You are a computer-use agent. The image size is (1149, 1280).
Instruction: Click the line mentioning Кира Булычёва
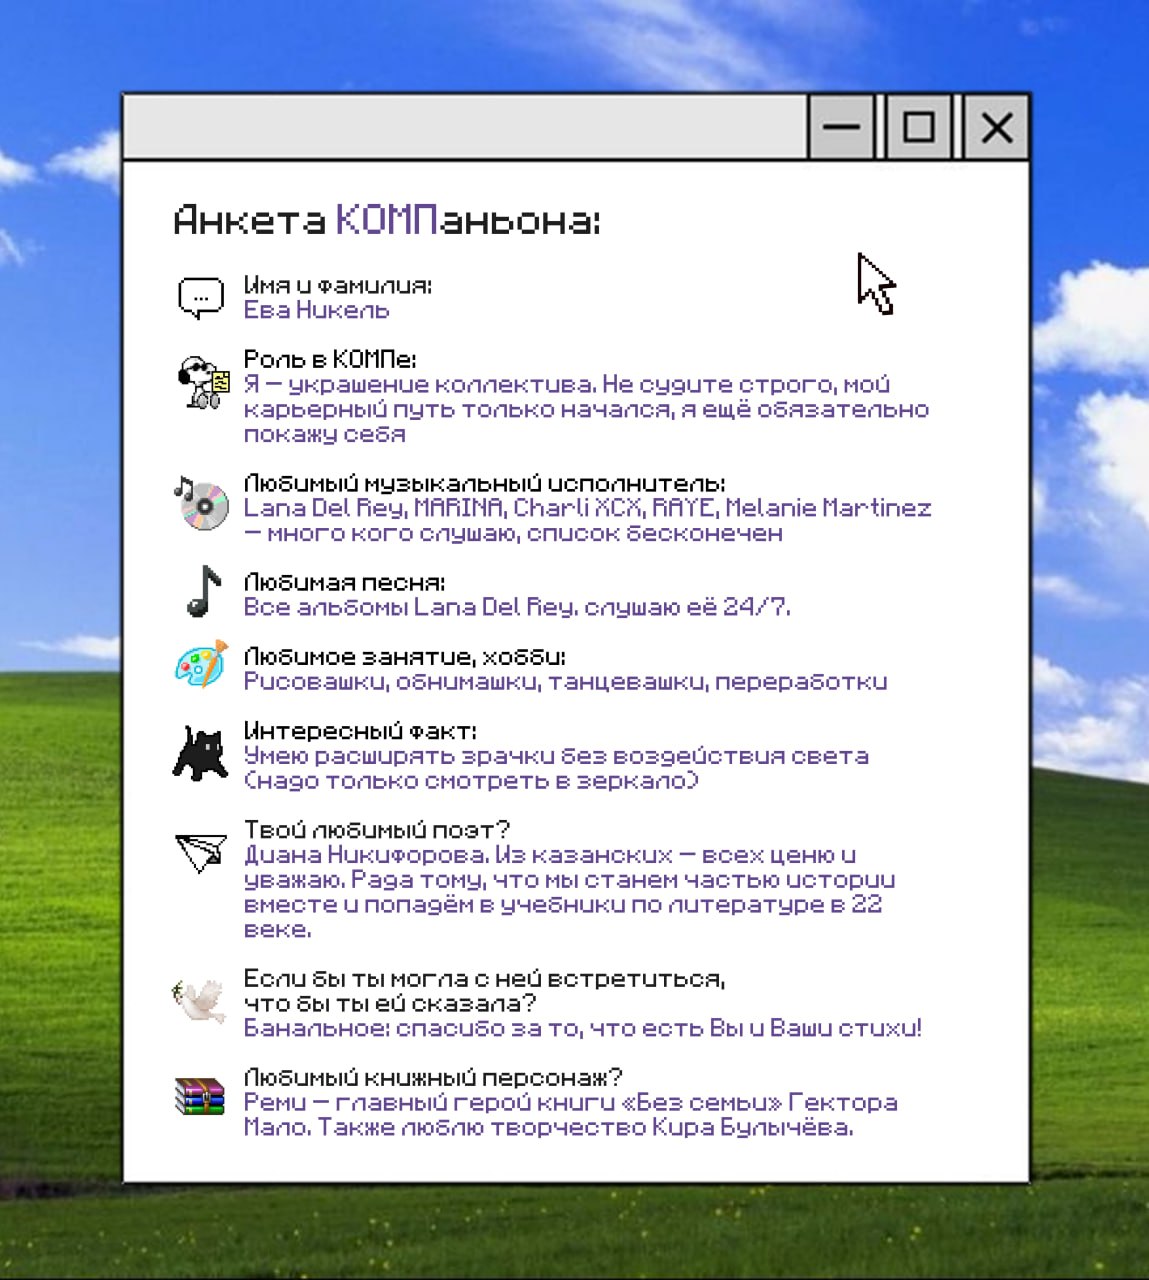(549, 1128)
